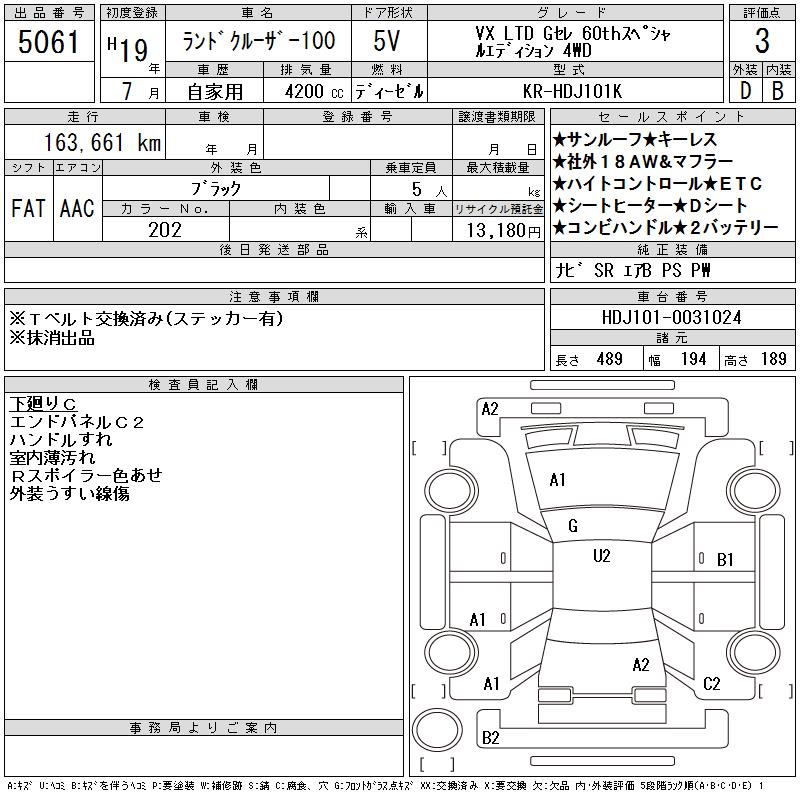The width and height of the screenshot is (800, 800).
Task: Select the 出品番号 header cell
Action: point(49,13)
